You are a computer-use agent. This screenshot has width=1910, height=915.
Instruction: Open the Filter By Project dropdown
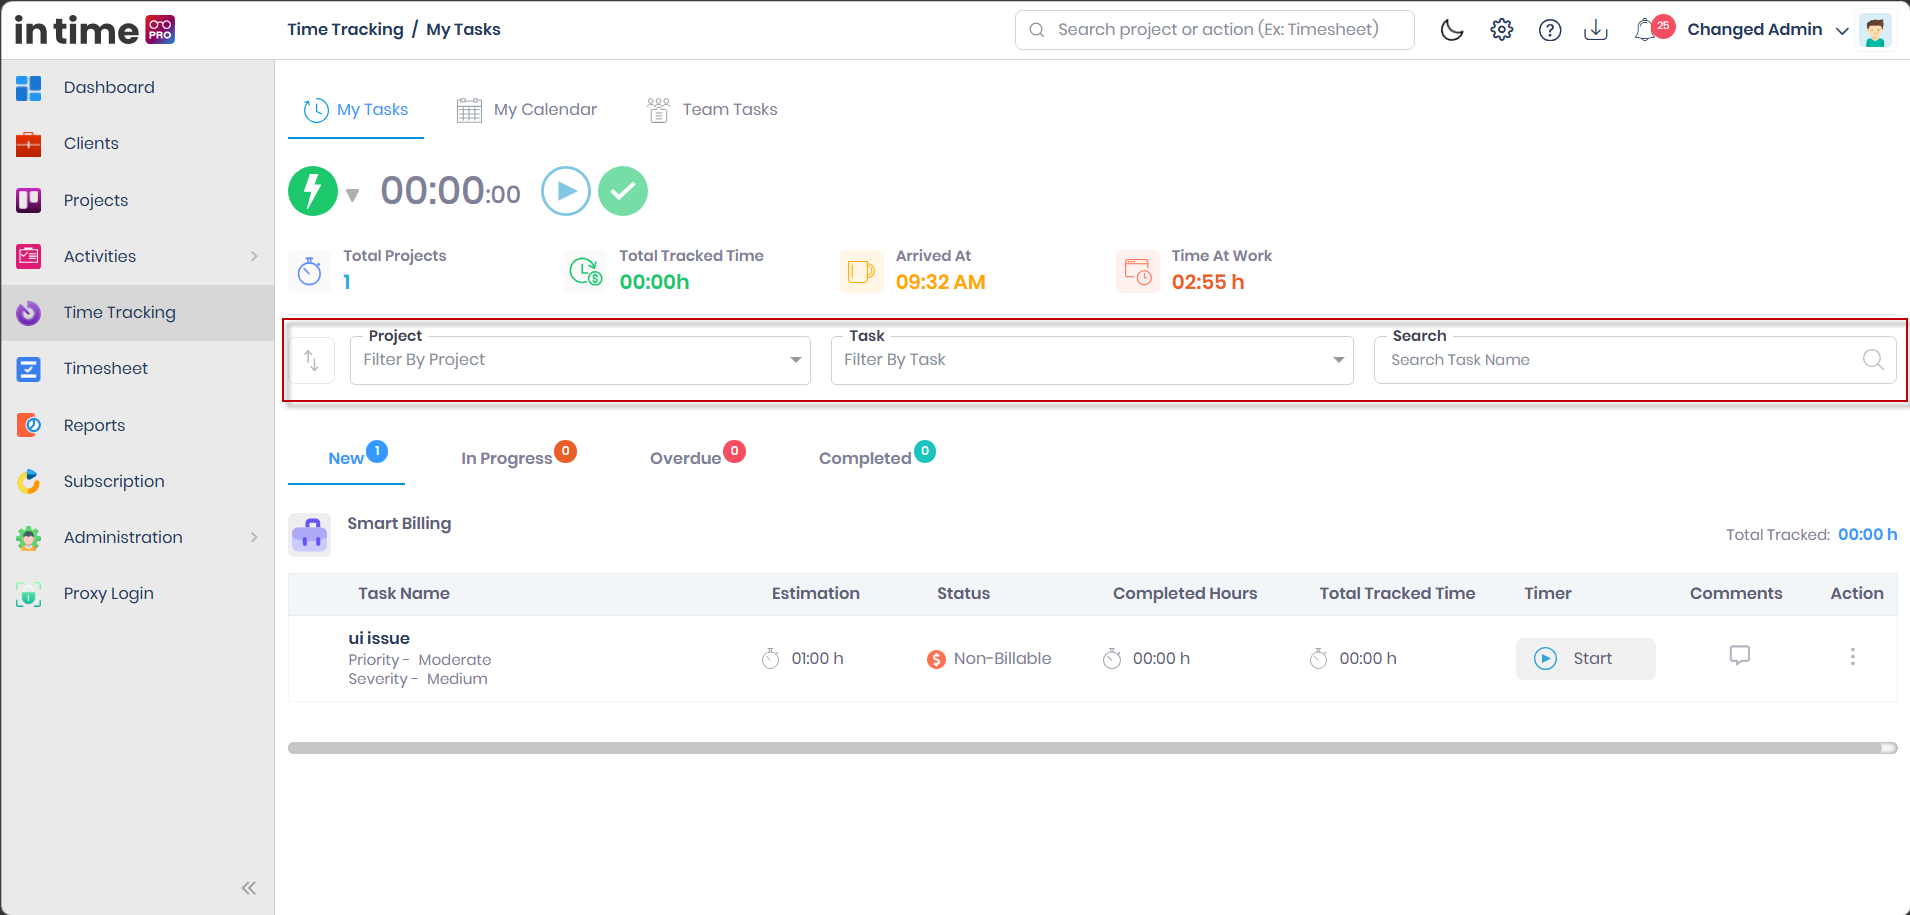coord(580,360)
